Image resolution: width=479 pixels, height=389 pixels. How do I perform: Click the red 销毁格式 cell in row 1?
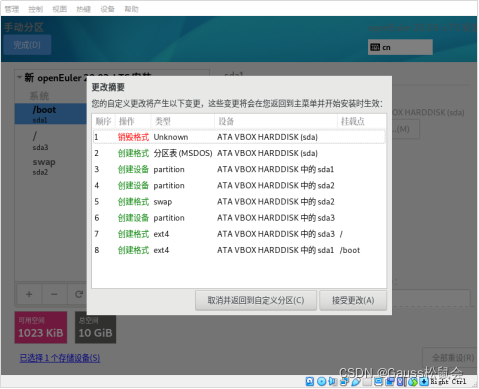pyautogui.click(x=133, y=137)
